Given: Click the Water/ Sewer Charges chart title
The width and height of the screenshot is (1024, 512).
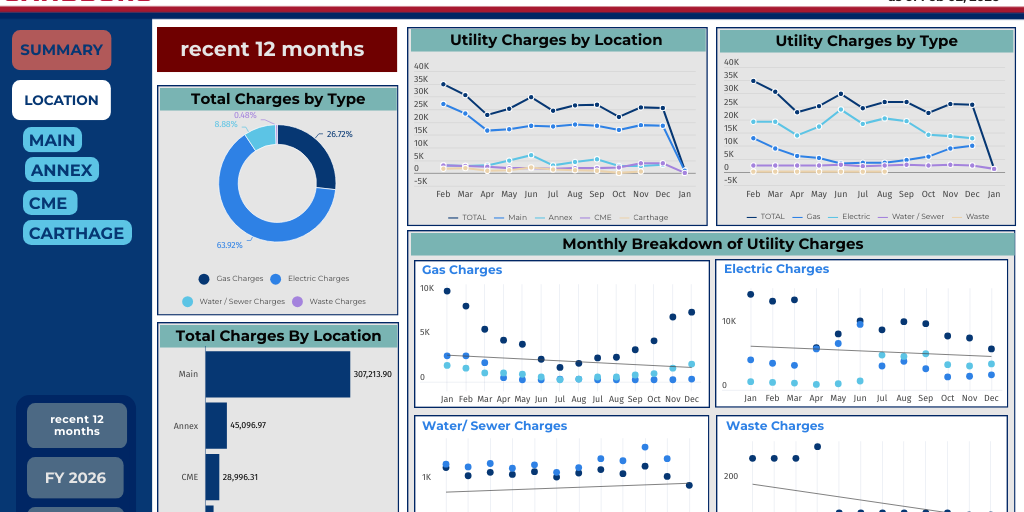Looking at the screenshot, I should click(494, 426).
